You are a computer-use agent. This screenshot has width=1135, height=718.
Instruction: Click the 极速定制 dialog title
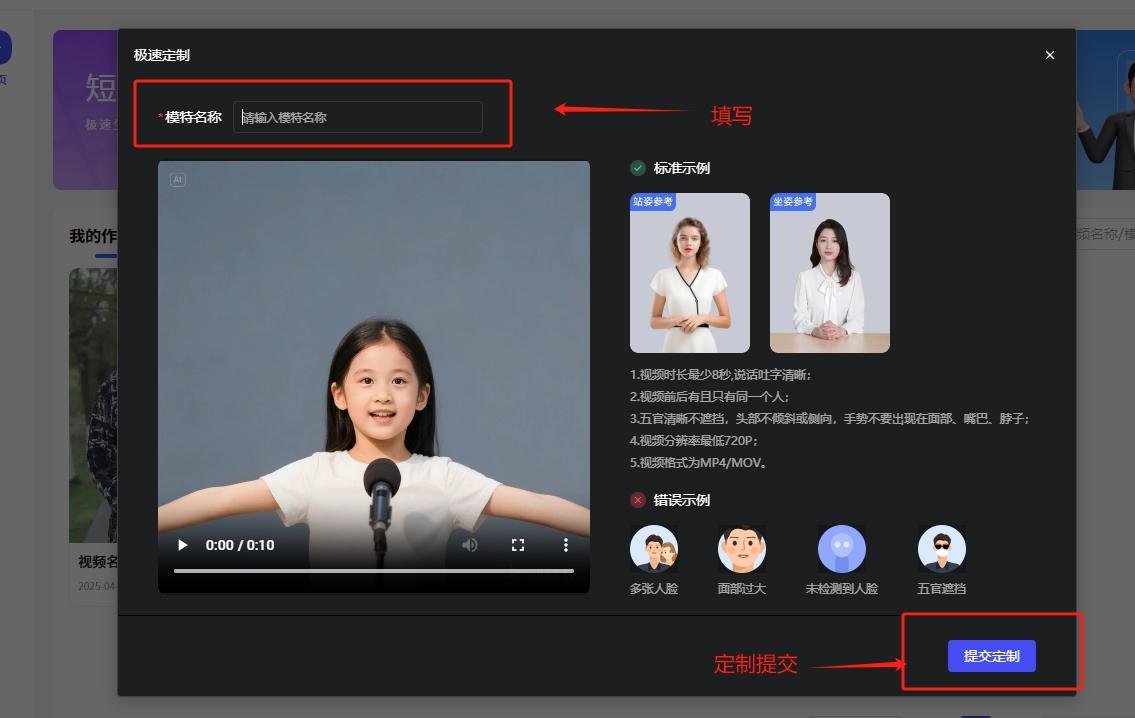(161, 55)
